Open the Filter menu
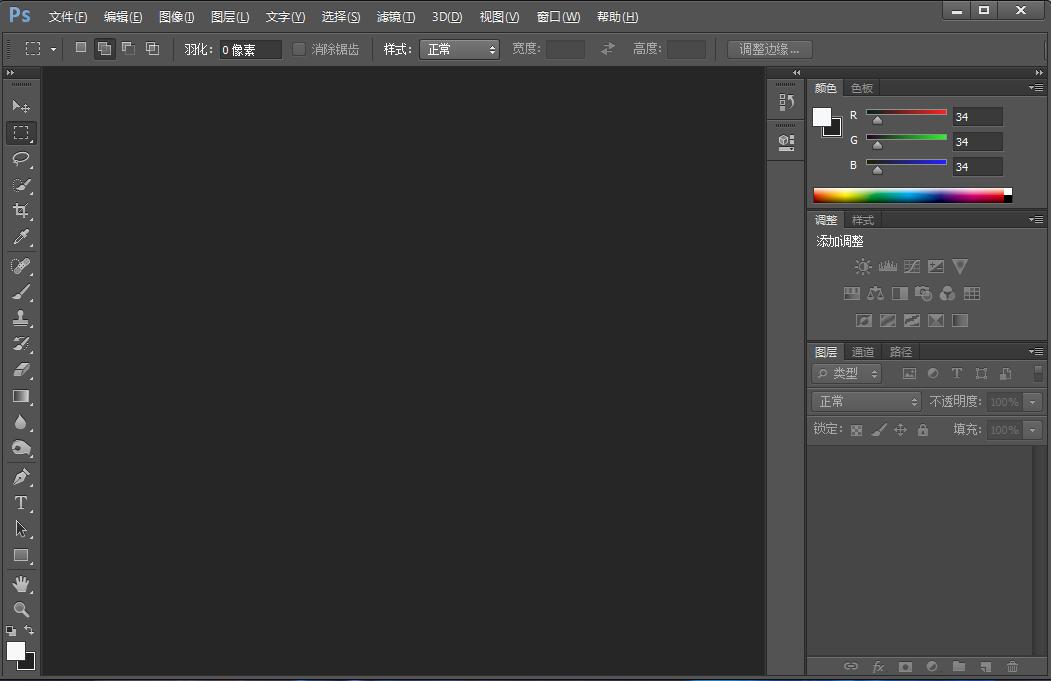Viewport: 1051px width, 681px height. click(395, 17)
